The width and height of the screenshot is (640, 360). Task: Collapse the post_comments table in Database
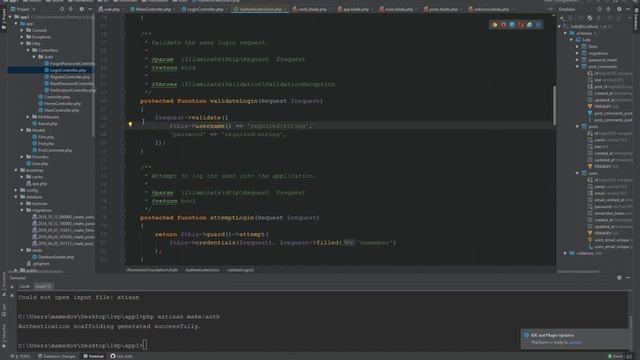(578, 67)
